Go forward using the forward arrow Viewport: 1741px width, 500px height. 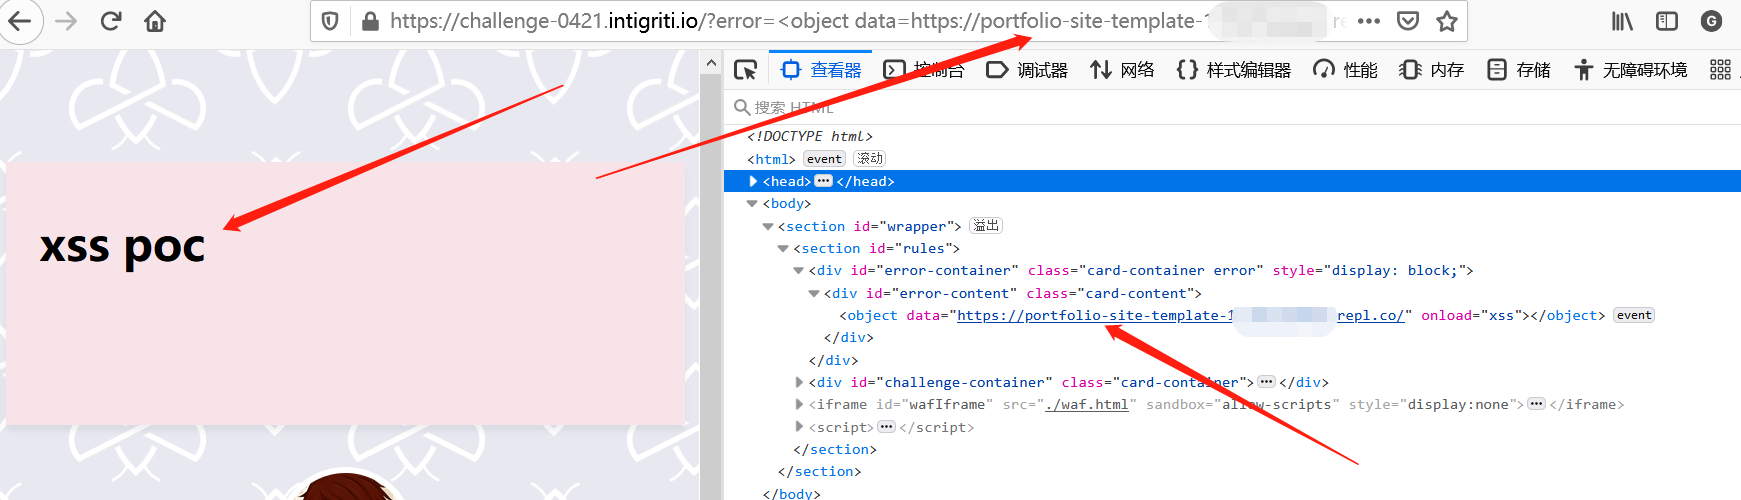tap(66, 21)
